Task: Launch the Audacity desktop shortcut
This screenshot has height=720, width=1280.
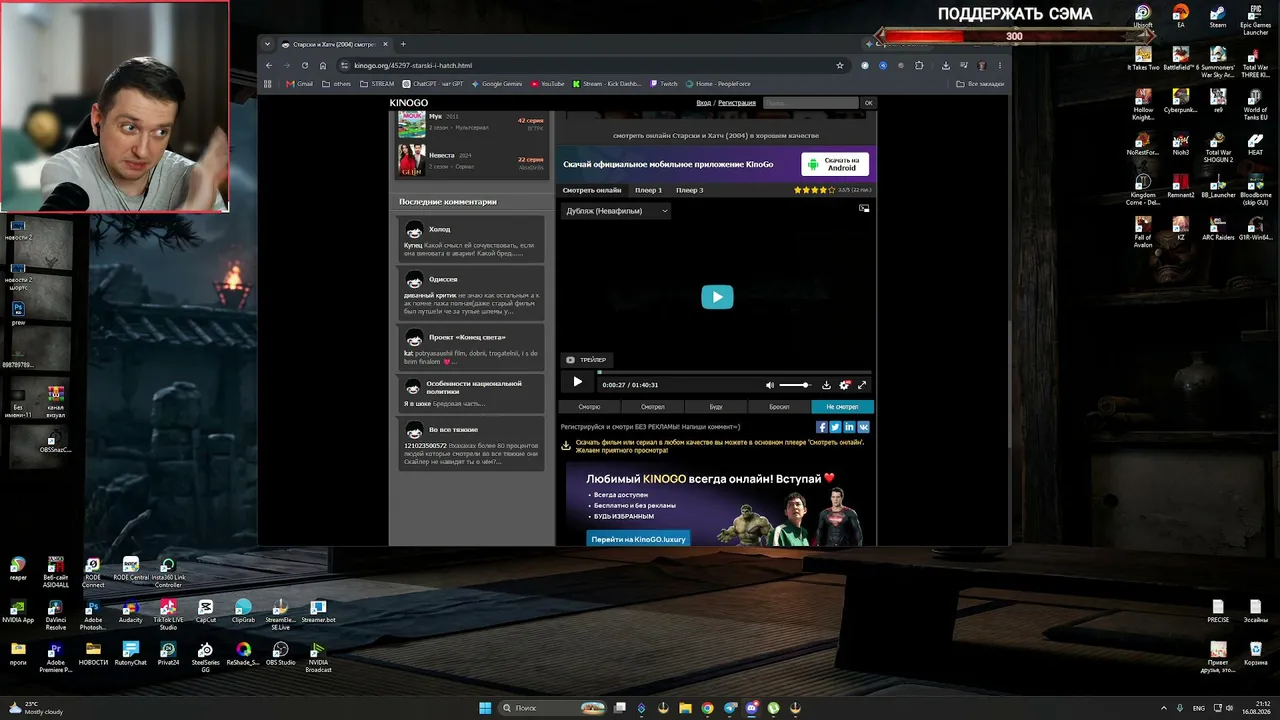Action: pos(130,612)
